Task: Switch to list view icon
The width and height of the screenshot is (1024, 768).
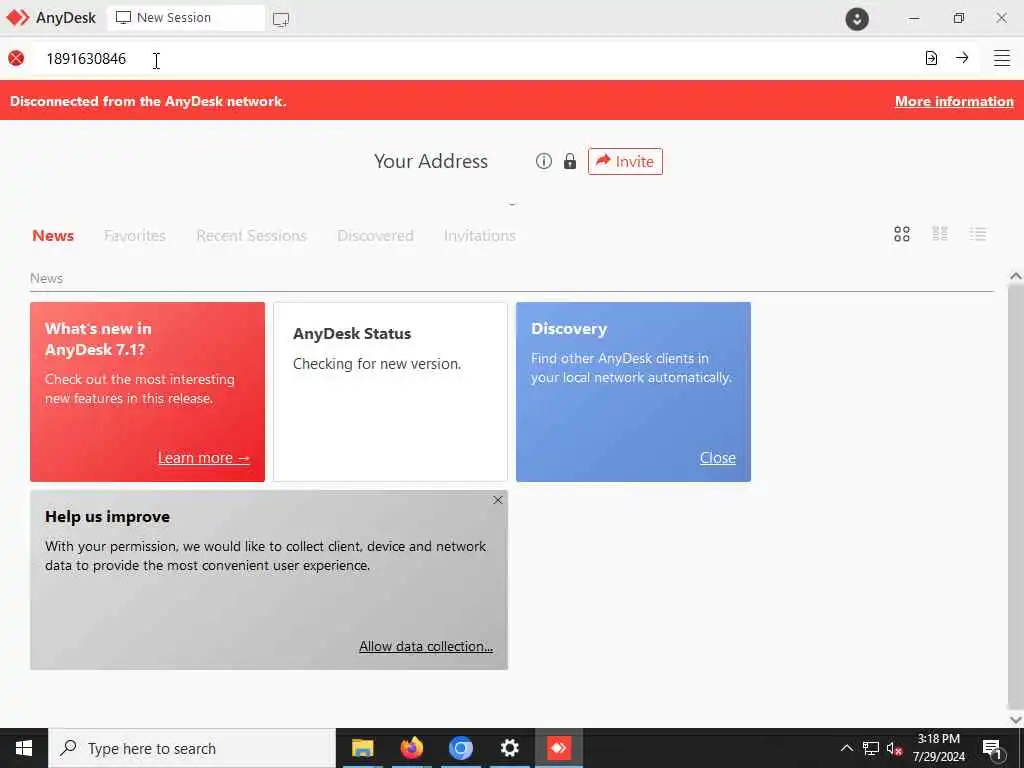Action: [x=978, y=234]
